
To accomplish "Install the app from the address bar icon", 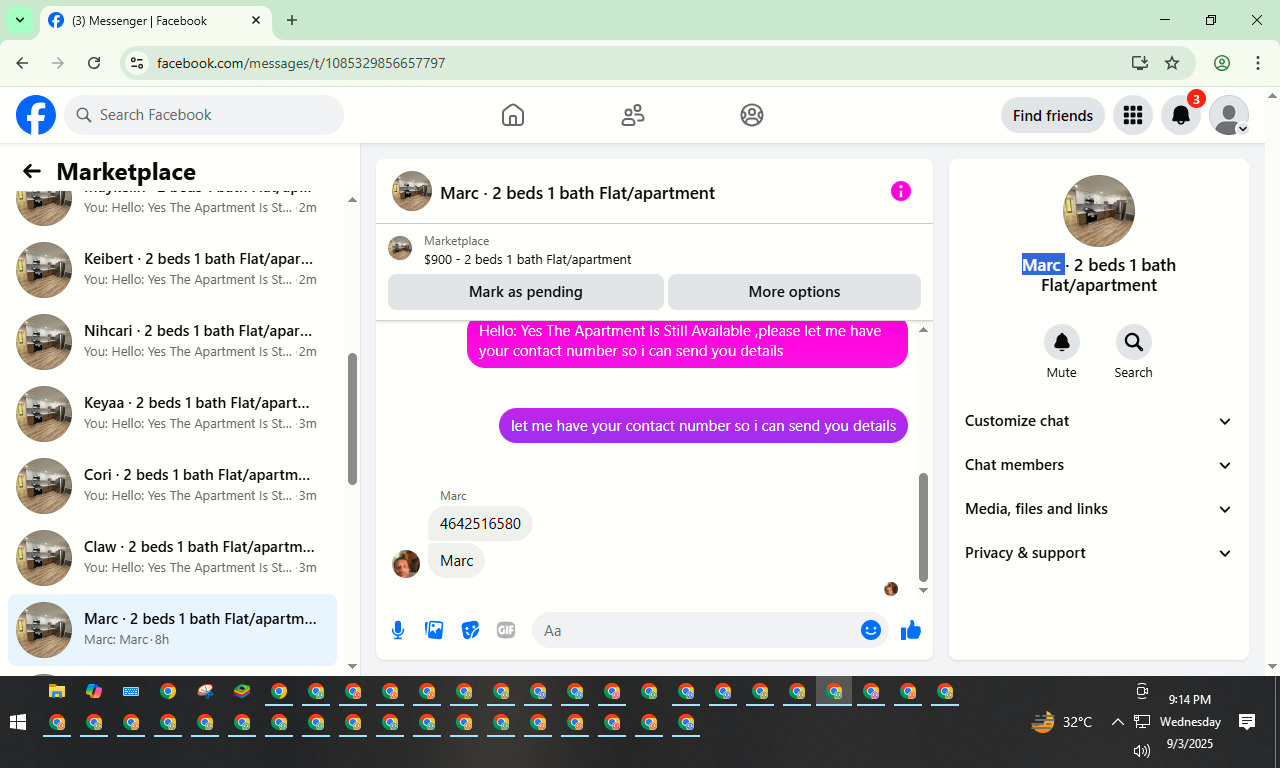I will point(1139,63).
